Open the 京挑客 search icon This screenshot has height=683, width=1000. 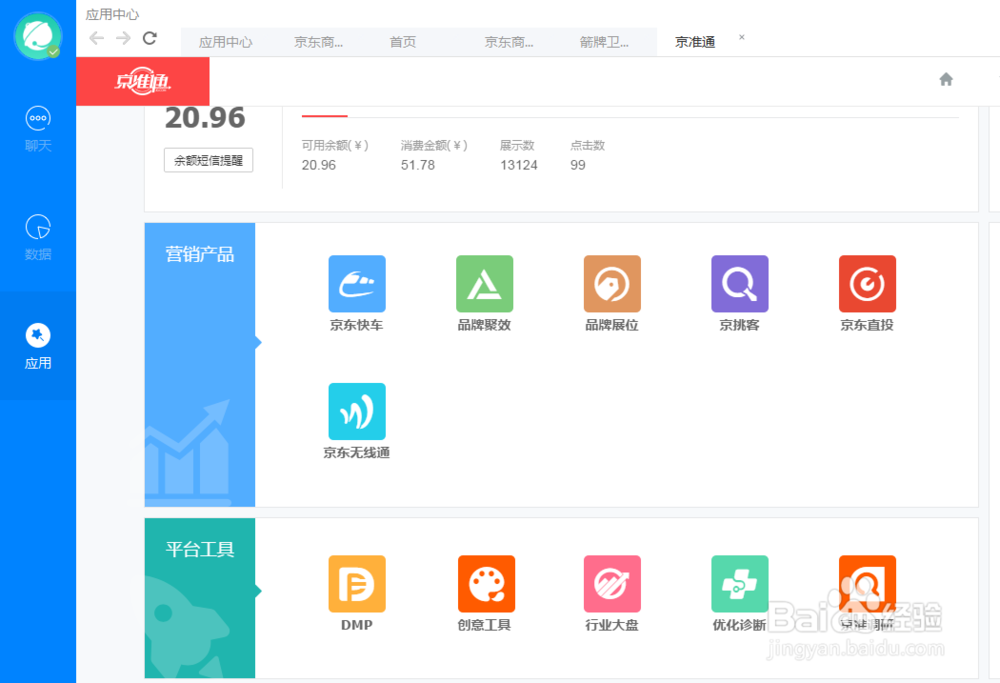tap(739, 284)
